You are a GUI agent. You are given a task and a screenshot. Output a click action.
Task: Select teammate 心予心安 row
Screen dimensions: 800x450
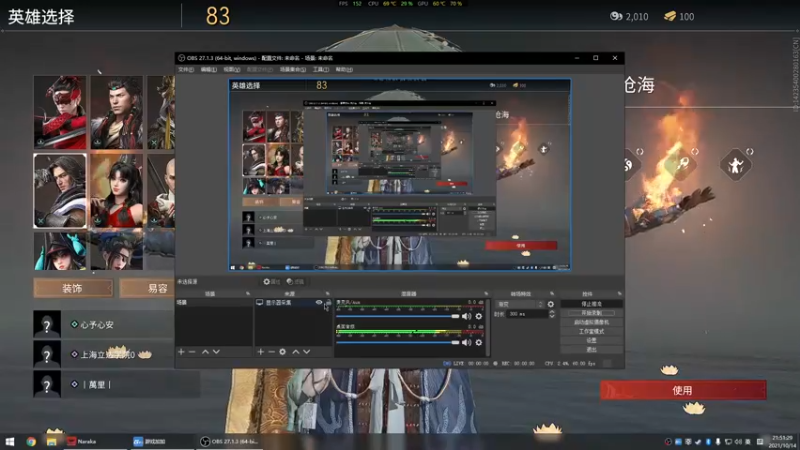tap(104, 324)
